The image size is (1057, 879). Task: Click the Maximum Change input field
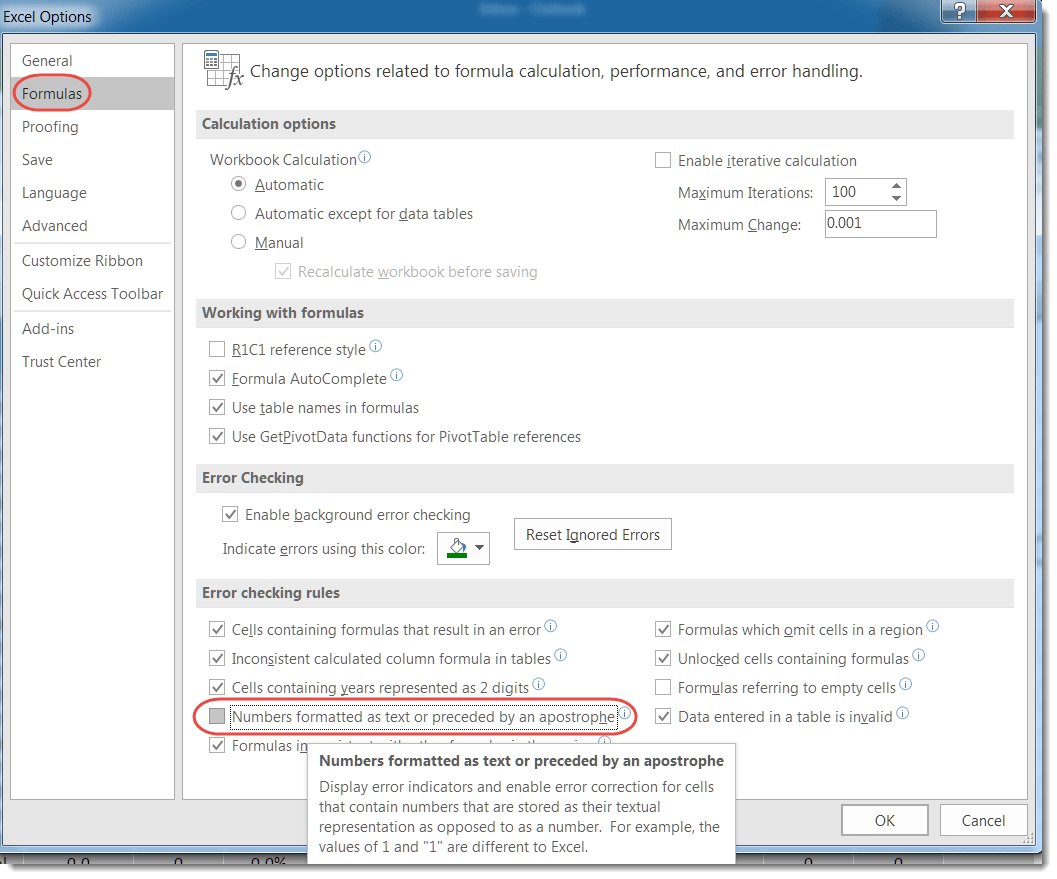pos(880,224)
